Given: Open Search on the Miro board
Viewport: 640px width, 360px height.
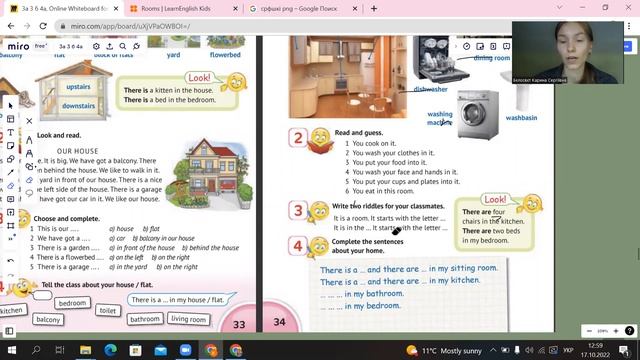Looking at the screenshot, I should point(123,47).
